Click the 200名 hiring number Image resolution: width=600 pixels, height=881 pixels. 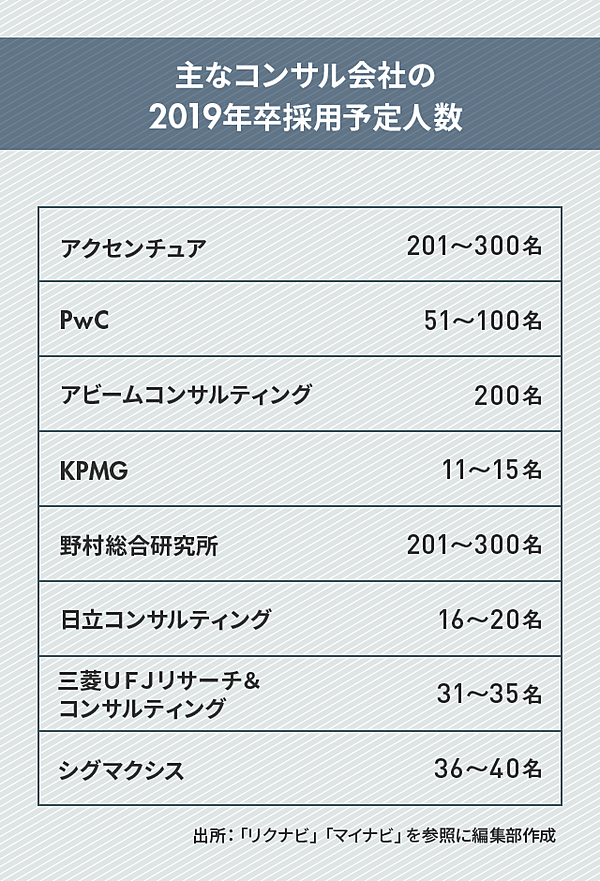(x=508, y=395)
